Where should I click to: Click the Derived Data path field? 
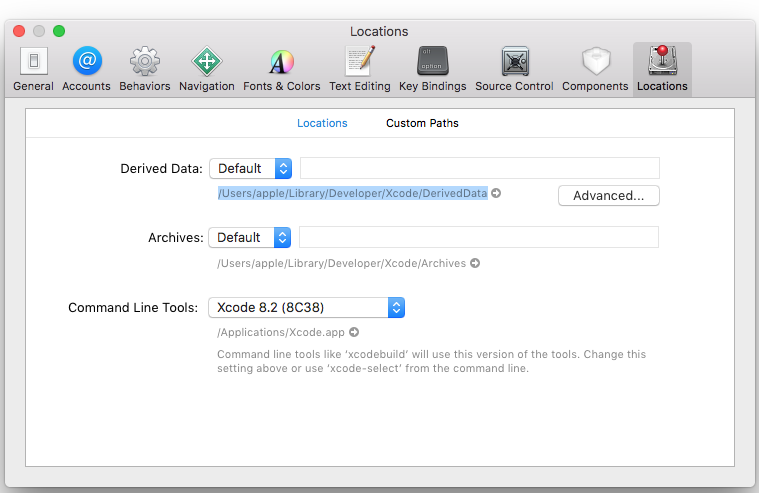click(480, 168)
